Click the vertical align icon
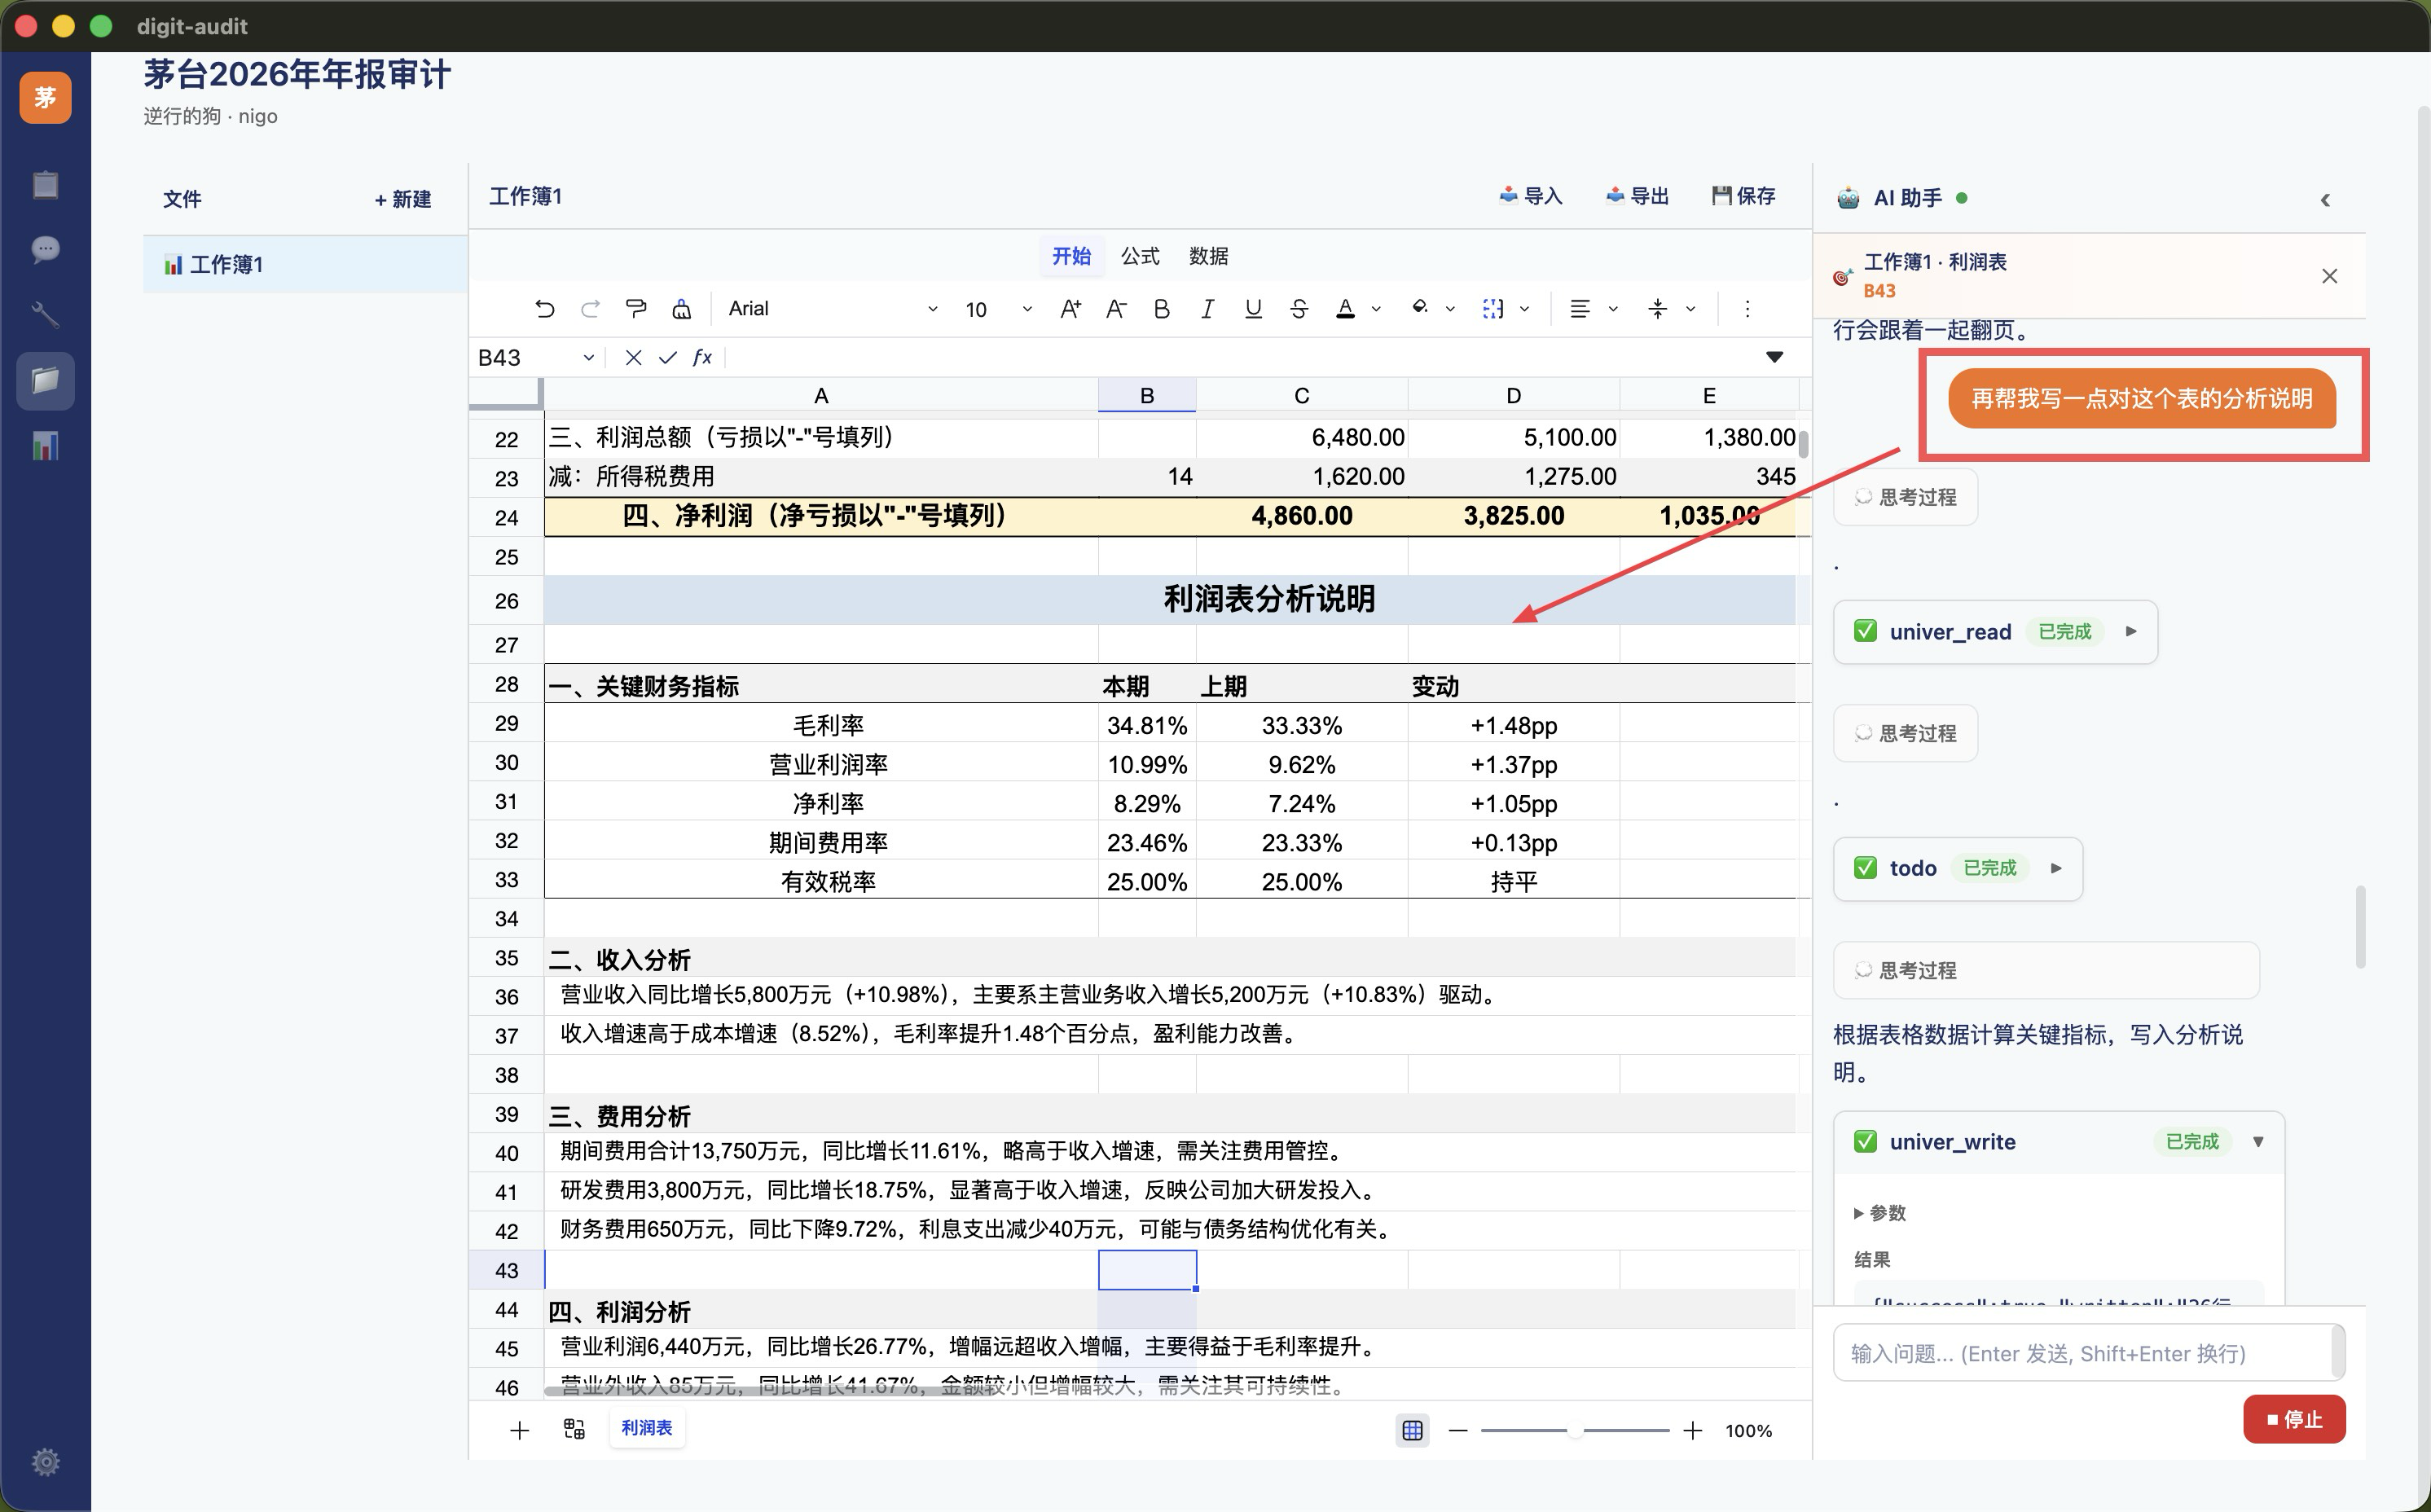 pyautogui.click(x=1658, y=309)
